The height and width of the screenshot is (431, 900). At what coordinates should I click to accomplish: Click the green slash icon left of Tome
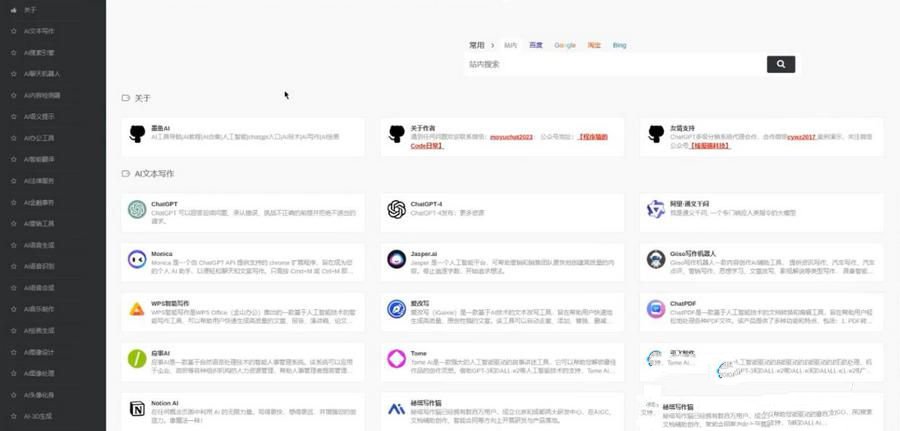137,359
